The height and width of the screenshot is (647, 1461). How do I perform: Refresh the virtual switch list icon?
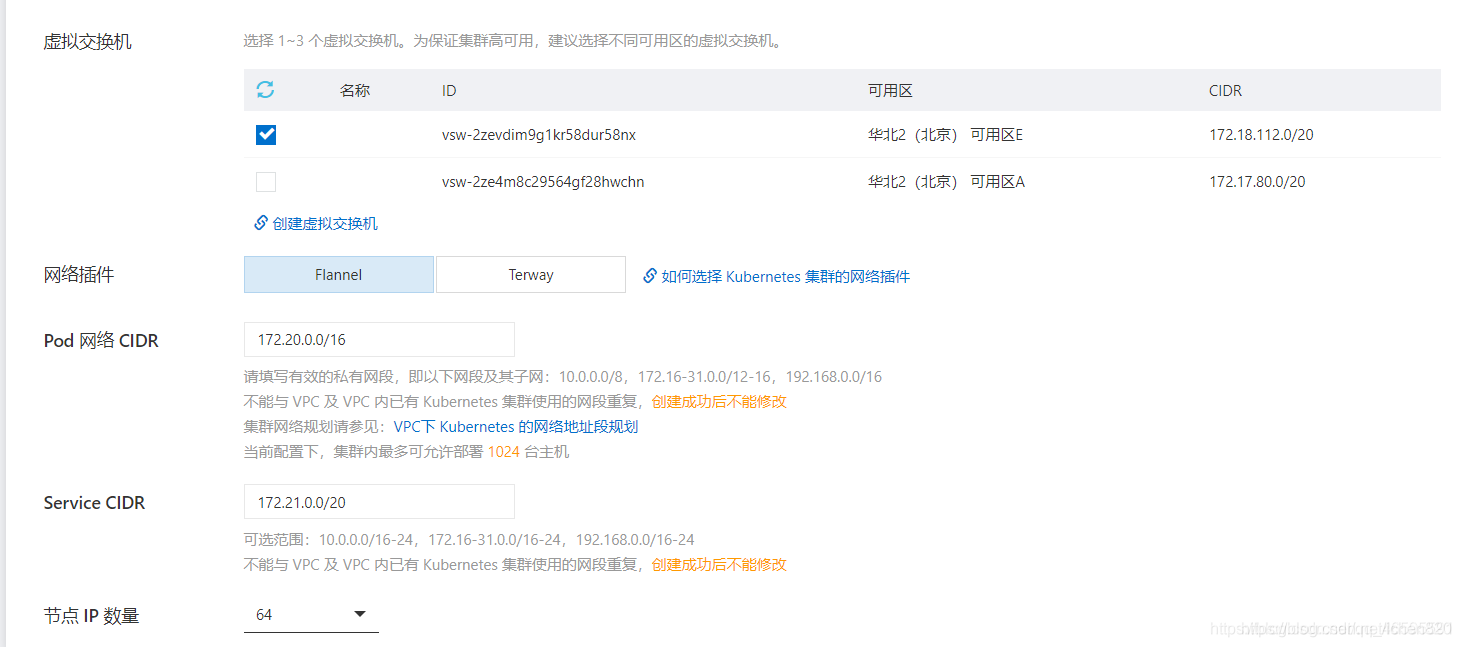[x=265, y=90]
